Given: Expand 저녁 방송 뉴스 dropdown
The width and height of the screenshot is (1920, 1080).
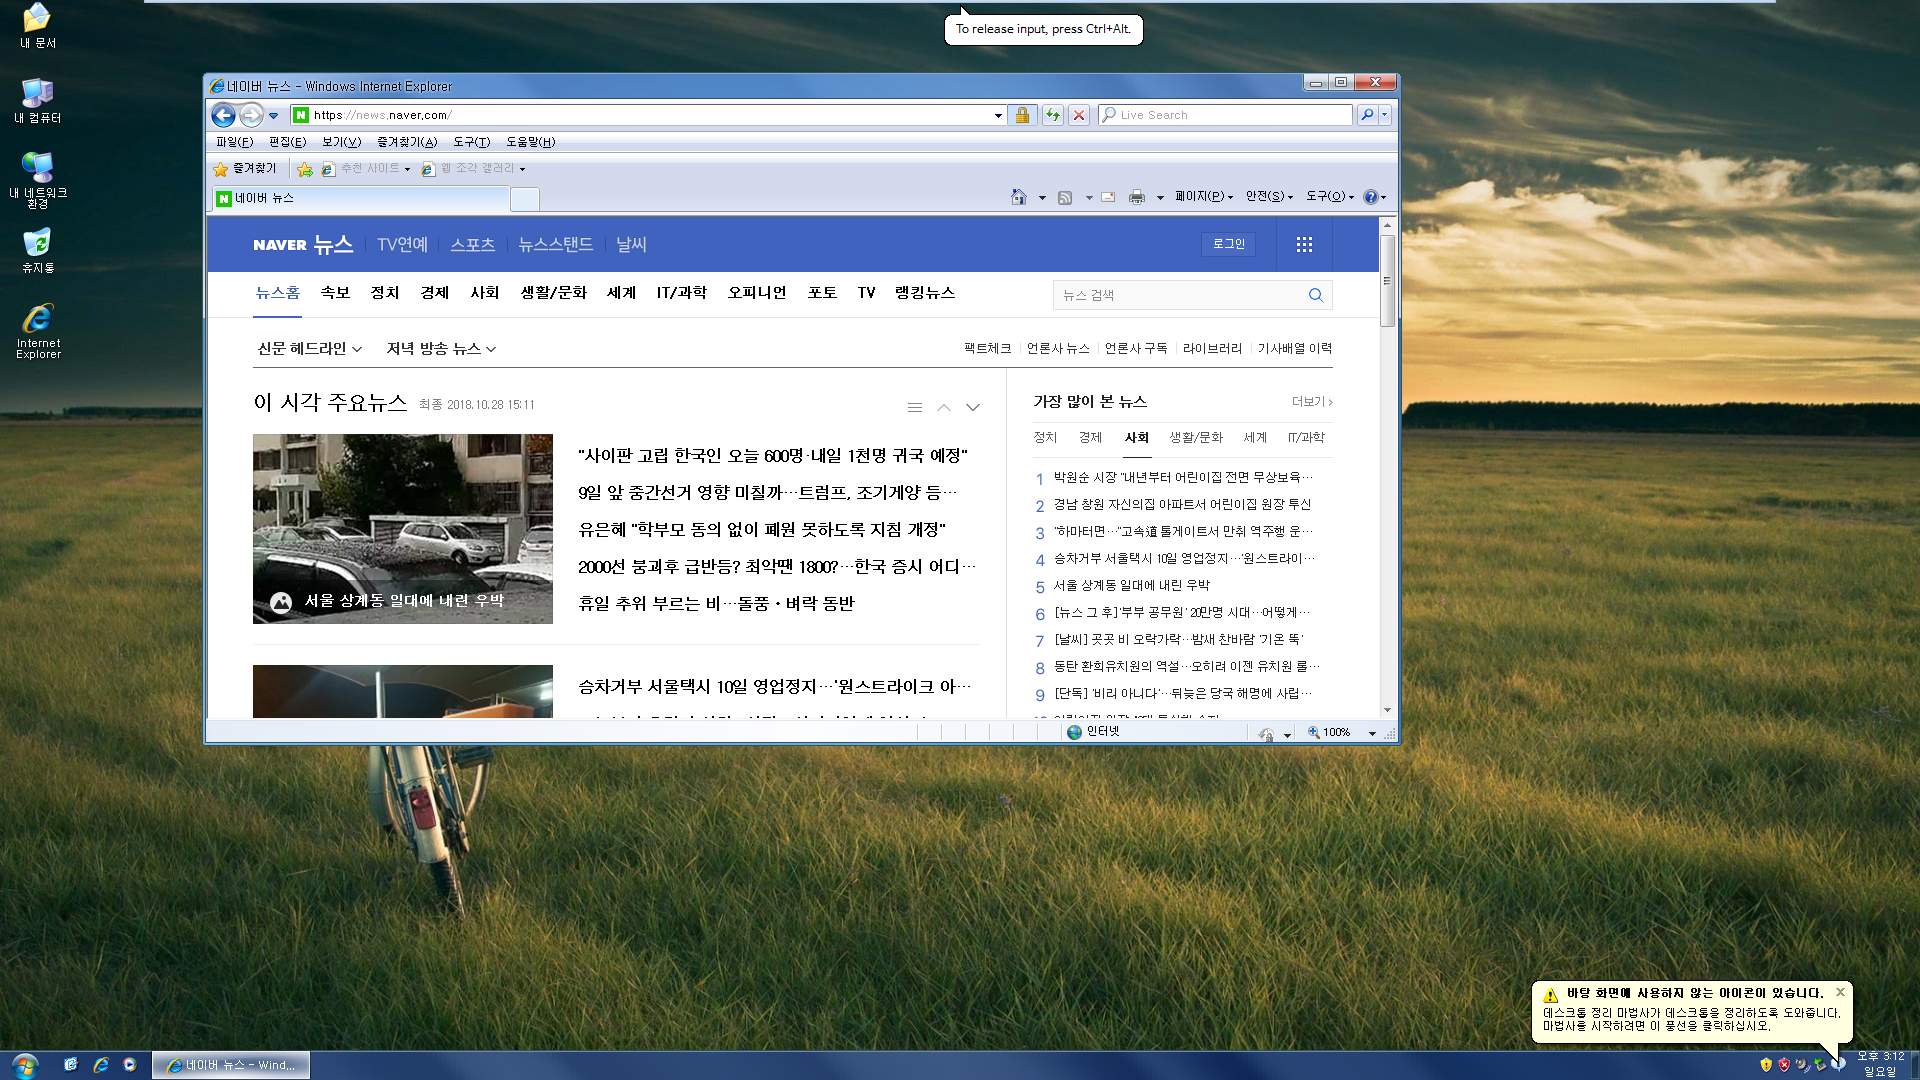Looking at the screenshot, I should pyautogui.click(x=441, y=348).
